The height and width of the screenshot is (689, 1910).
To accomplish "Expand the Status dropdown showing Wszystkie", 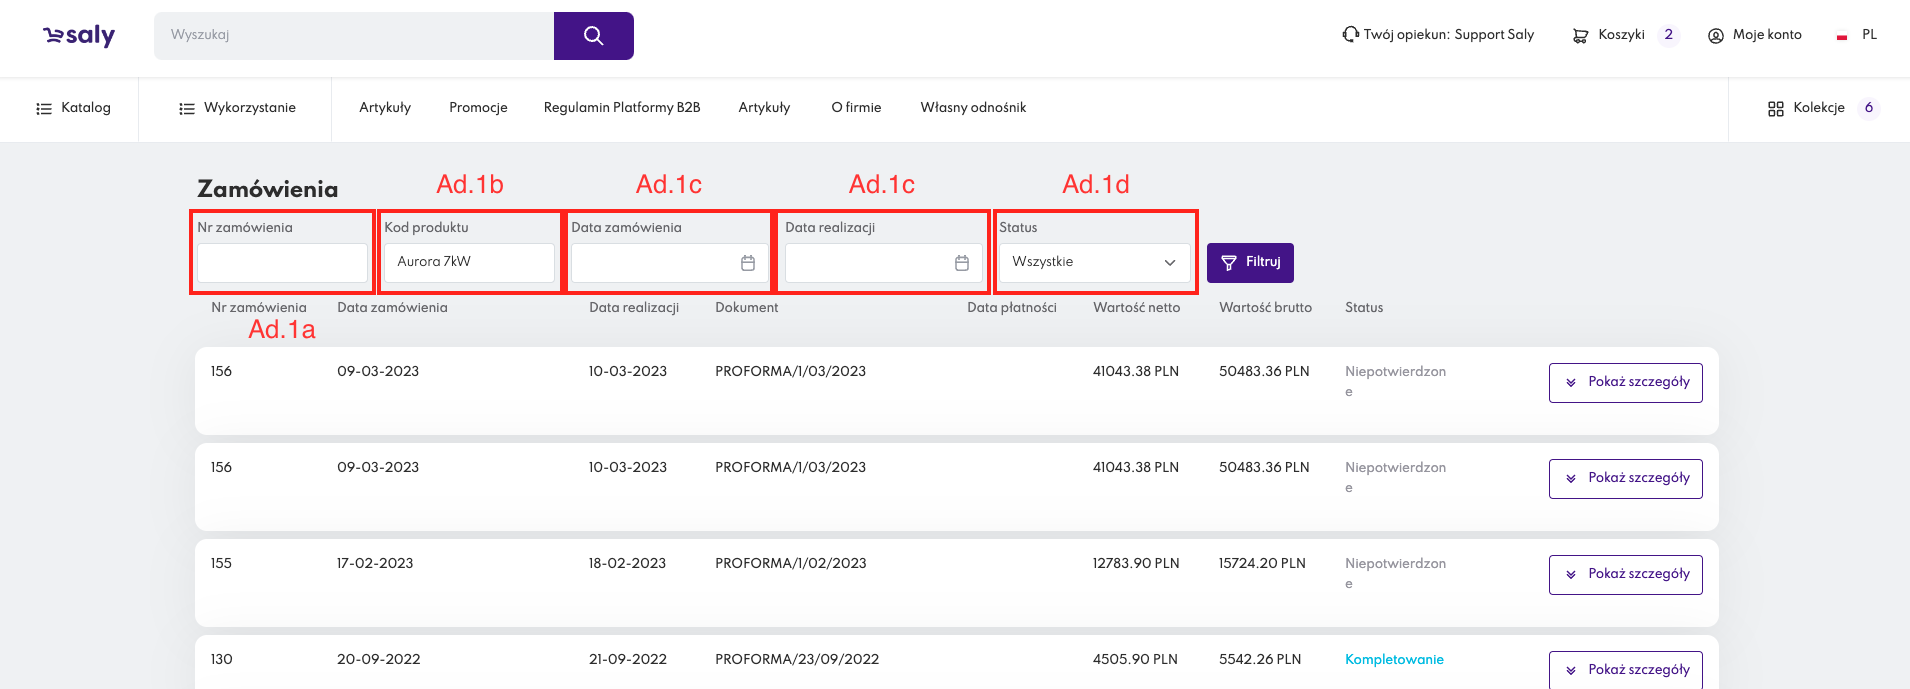I will (1094, 263).
